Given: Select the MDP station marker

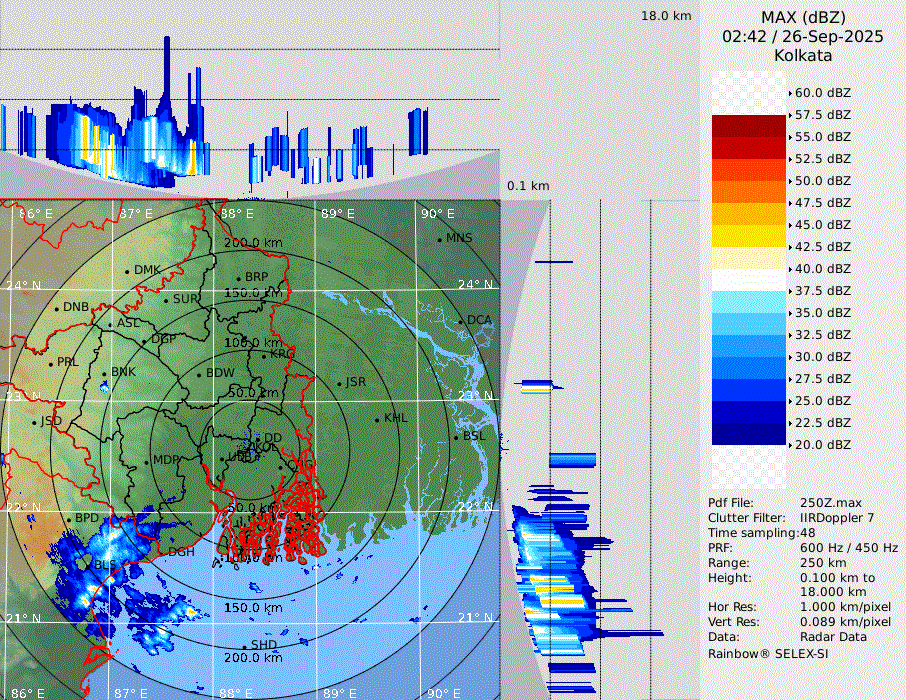Looking at the screenshot, I should 146,461.
